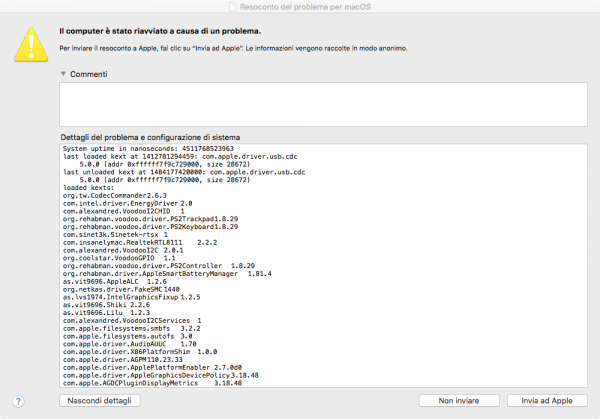The image size is (600, 419).
Task: Click the Commenti label
Action: tap(89, 74)
